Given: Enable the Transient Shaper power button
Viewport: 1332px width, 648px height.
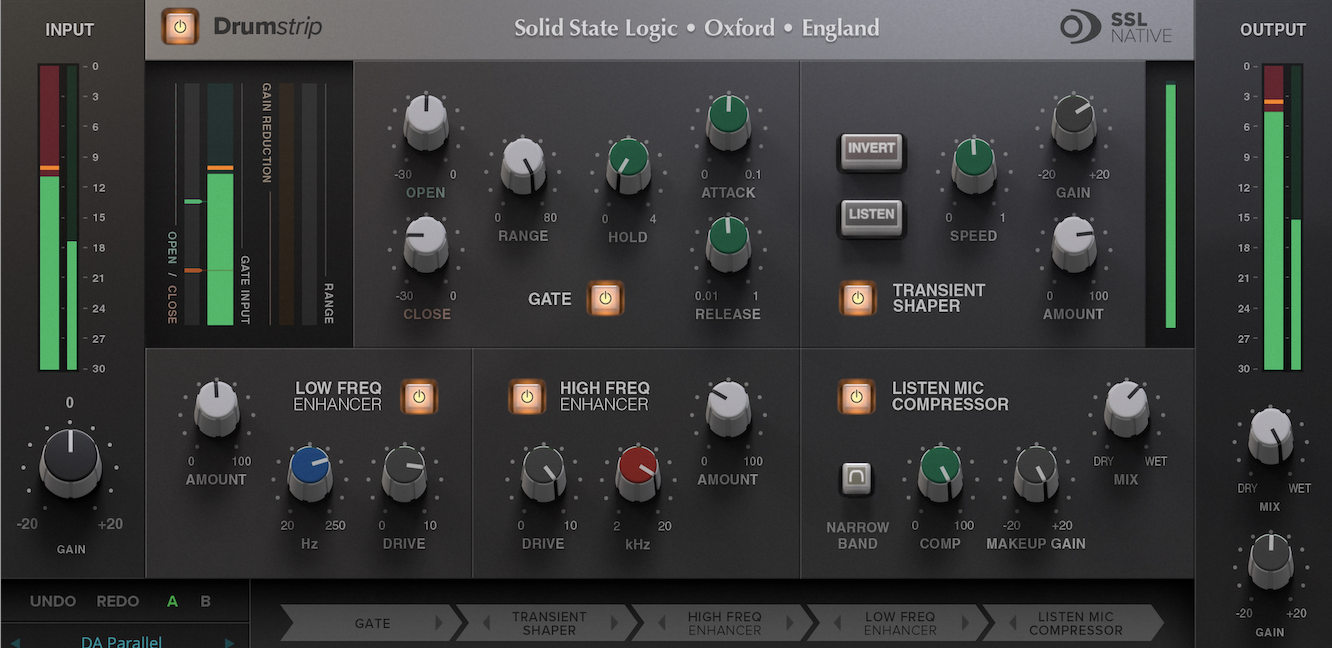Looking at the screenshot, I should (x=857, y=298).
